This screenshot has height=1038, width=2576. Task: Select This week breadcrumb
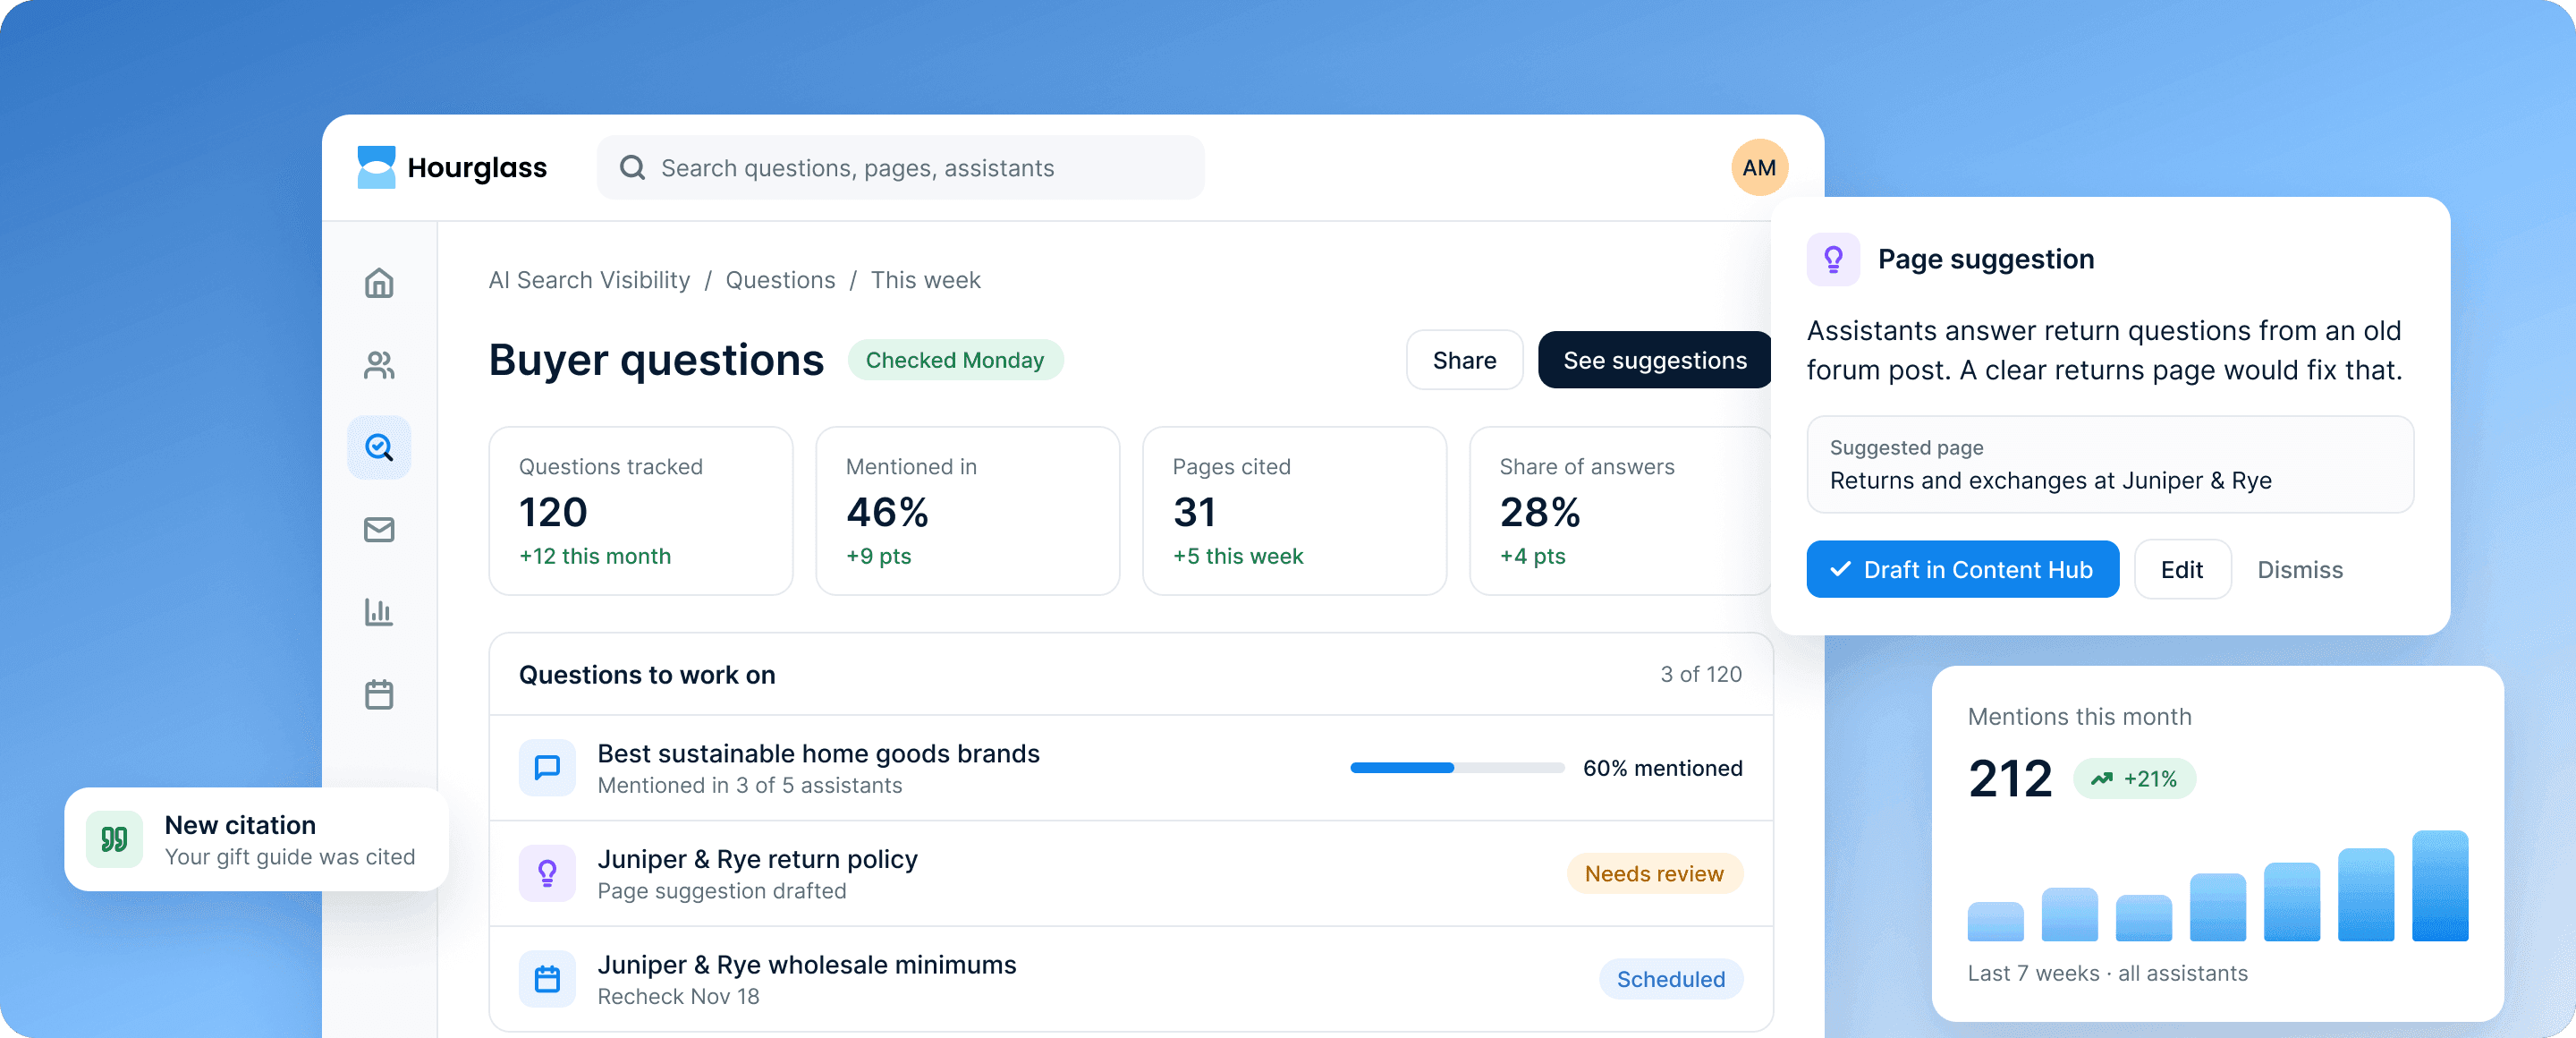[x=925, y=280]
